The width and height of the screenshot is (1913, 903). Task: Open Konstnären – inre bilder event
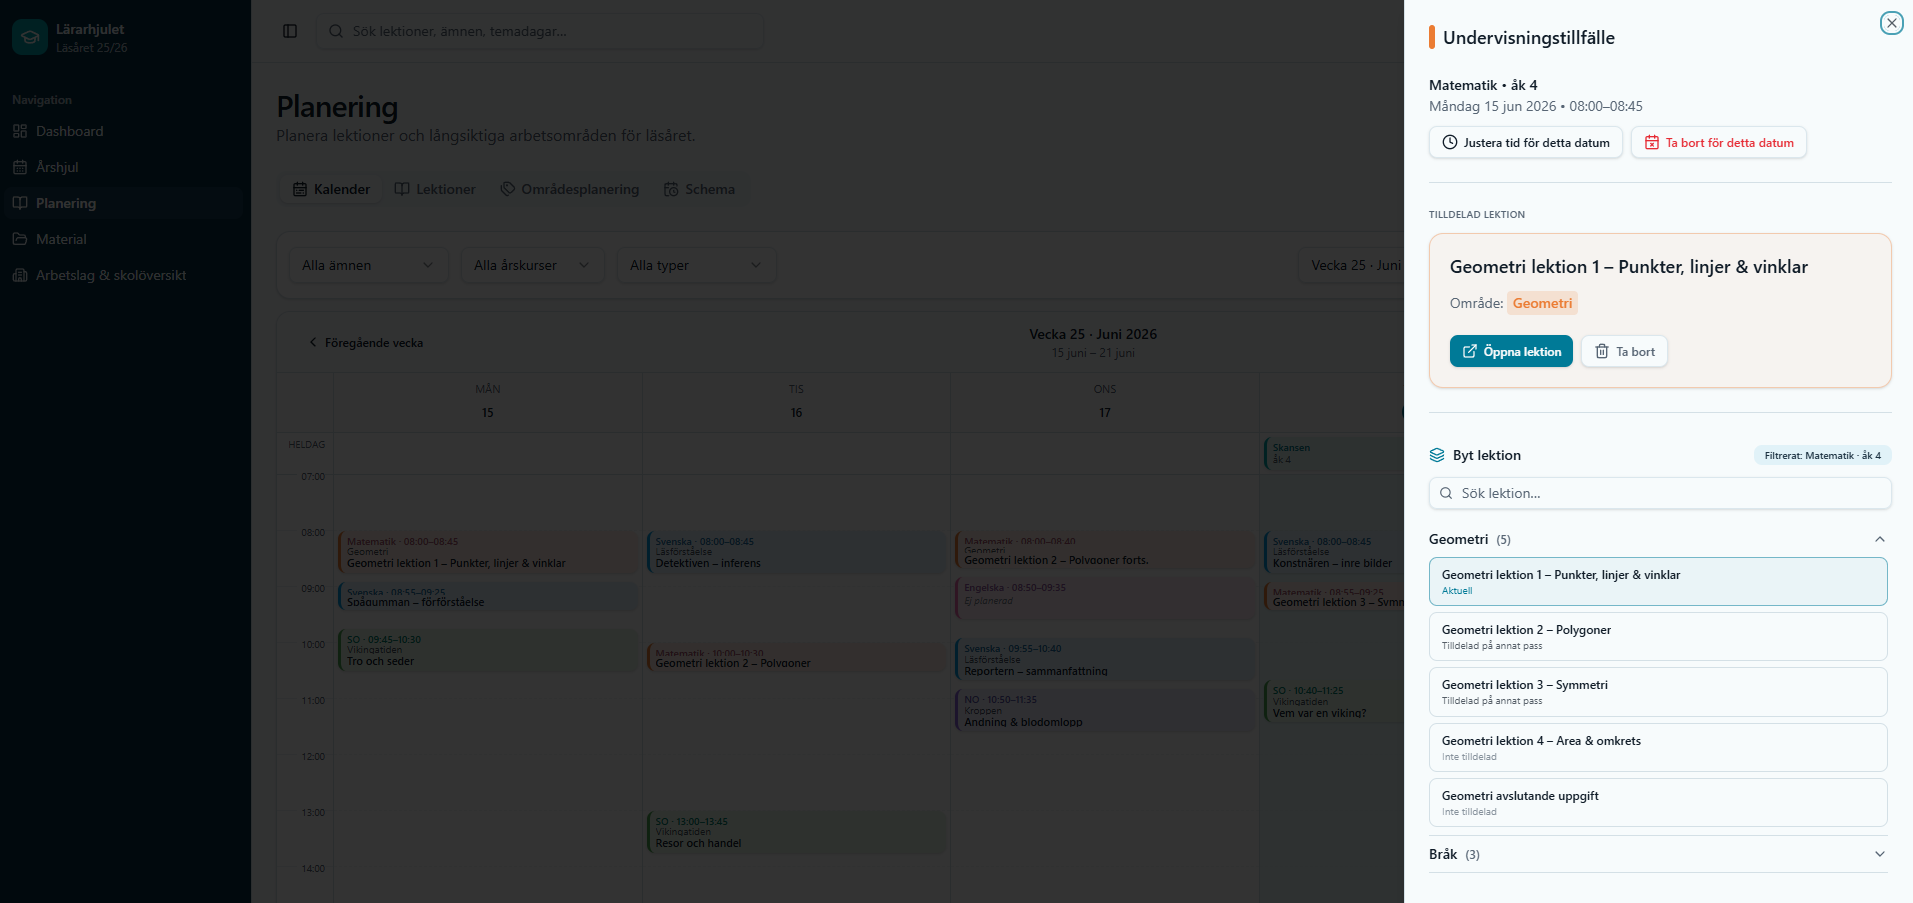pyautogui.click(x=1334, y=552)
